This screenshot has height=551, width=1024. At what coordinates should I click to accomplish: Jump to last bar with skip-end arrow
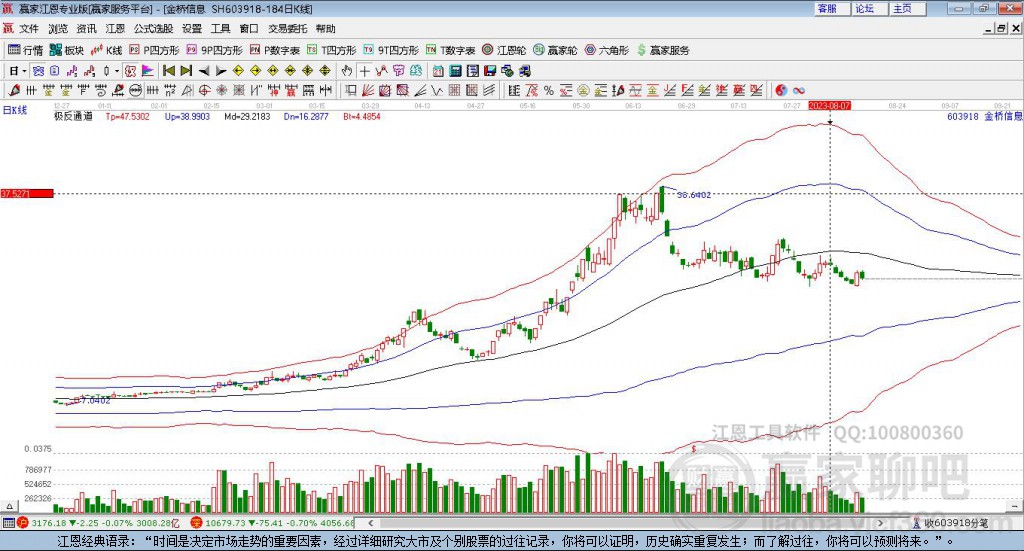[186, 71]
